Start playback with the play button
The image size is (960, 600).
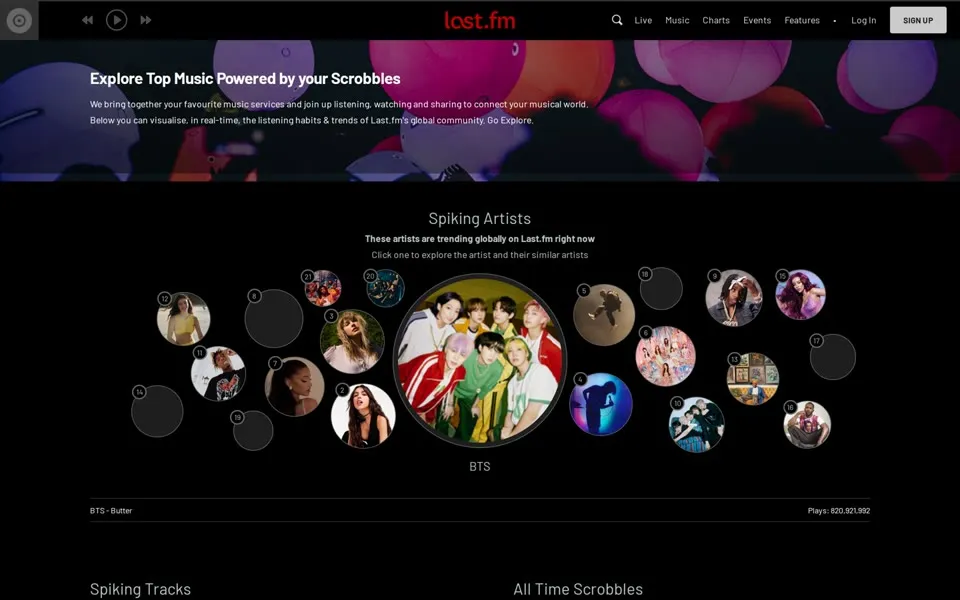coord(116,20)
